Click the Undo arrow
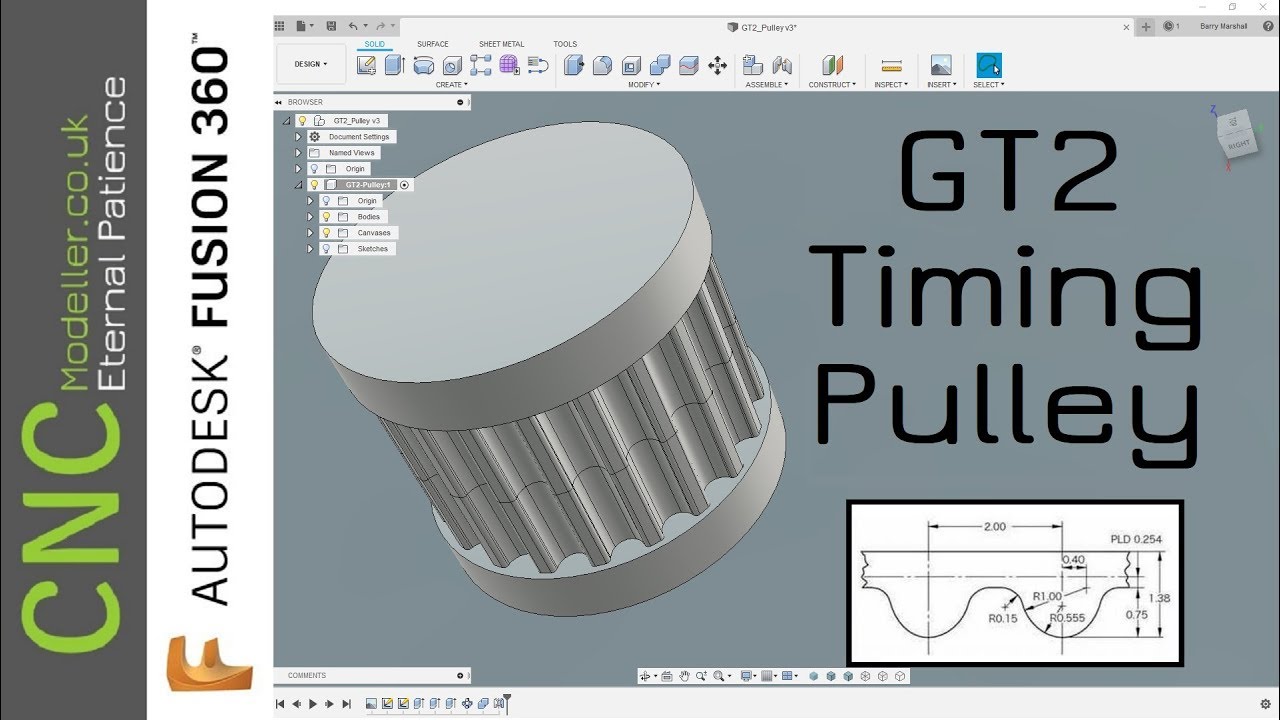 tap(353, 26)
